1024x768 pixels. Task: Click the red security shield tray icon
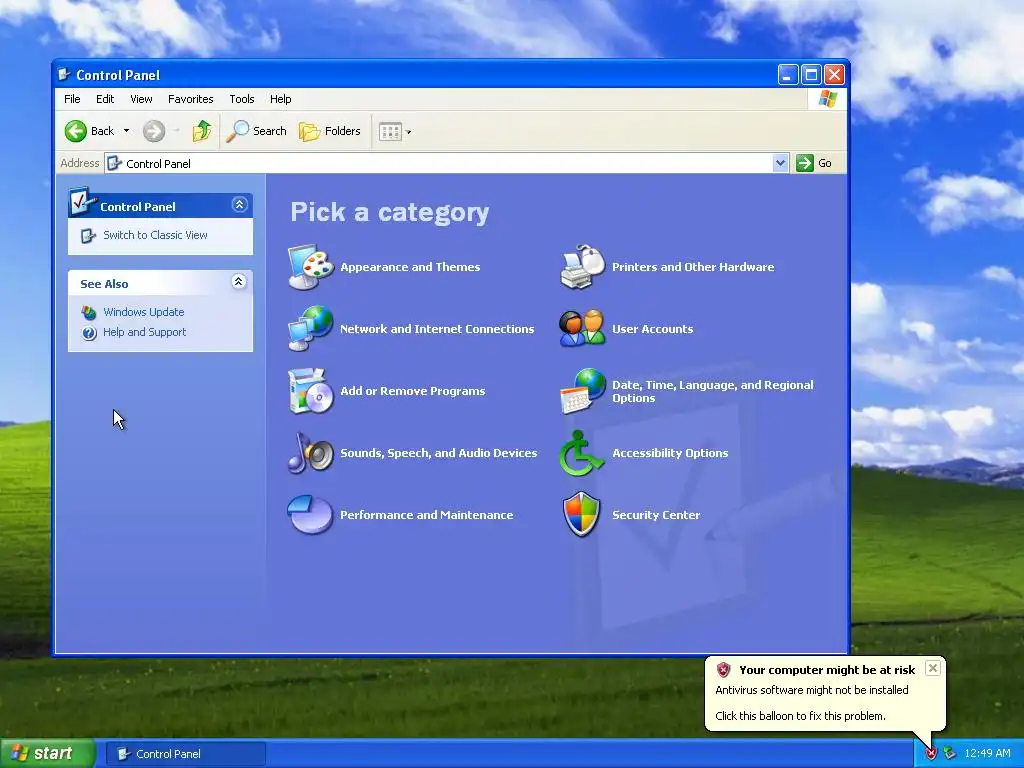(931, 754)
